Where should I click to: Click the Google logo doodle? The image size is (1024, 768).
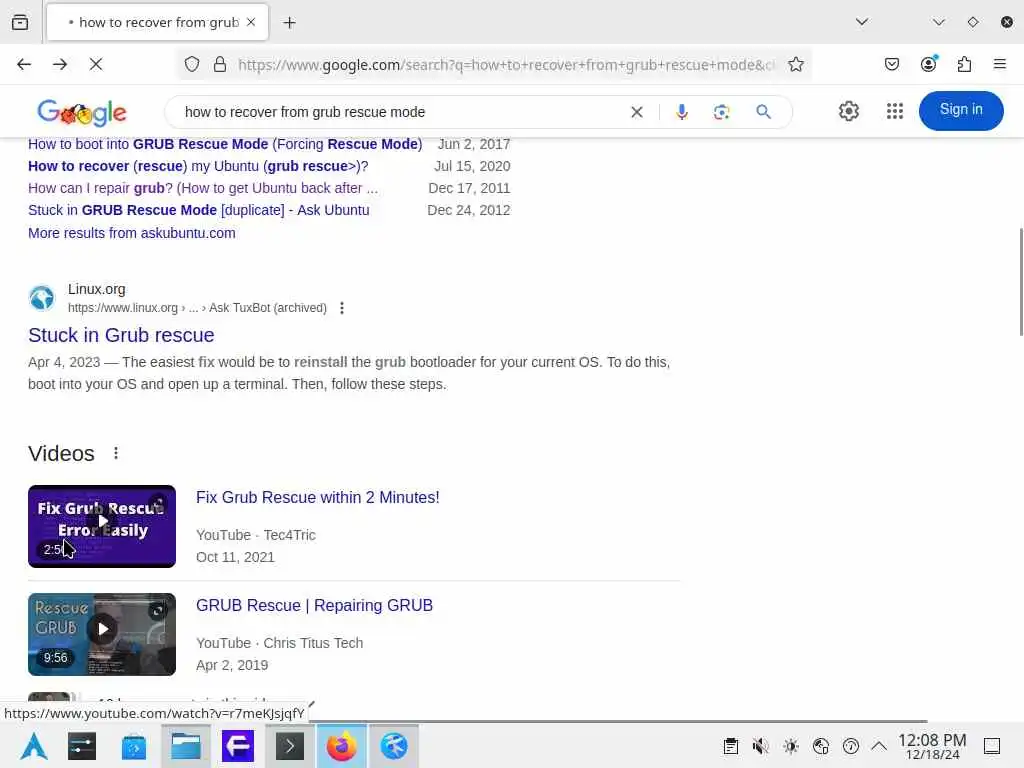[x=82, y=112]
